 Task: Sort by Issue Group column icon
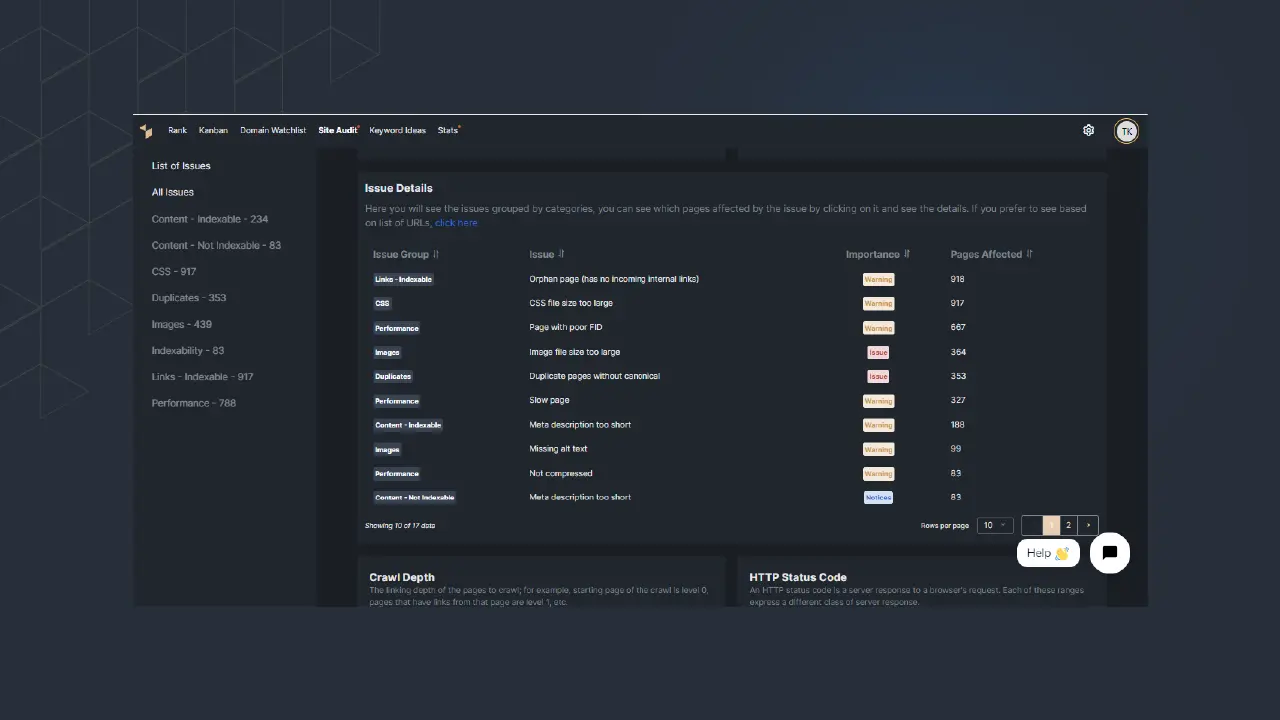coord(436,254)
